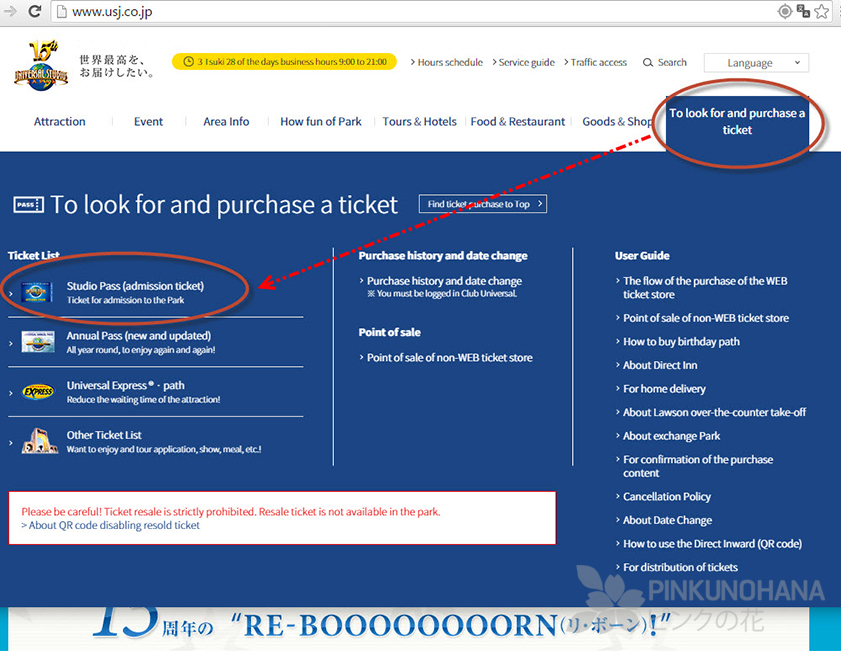Open Other Ticket List link
Image resolution: width=841 pixels, height=652 pixels.
click(104, 435)
